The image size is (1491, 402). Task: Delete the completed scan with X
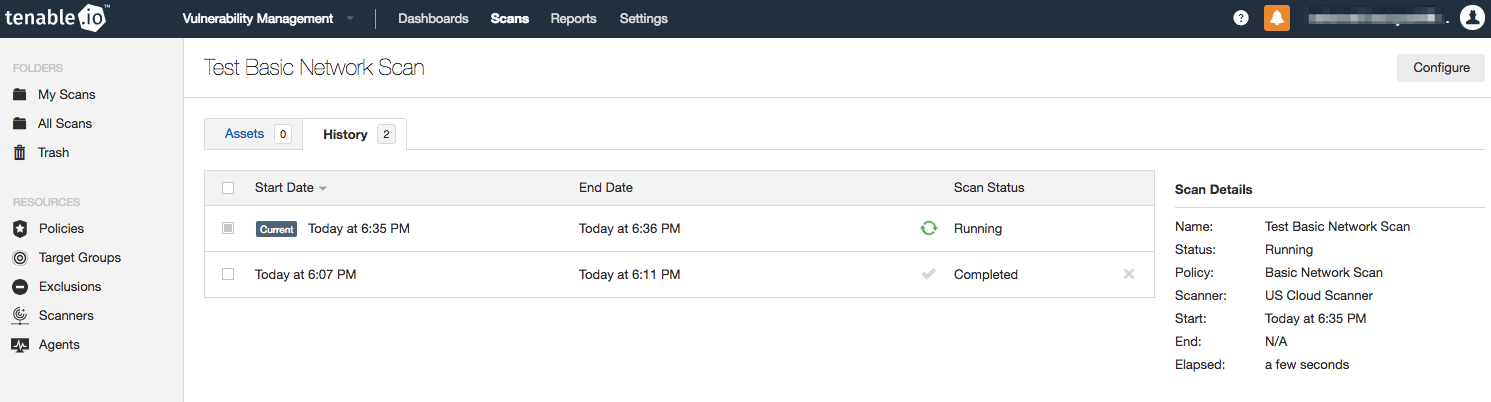(1129, 274)
